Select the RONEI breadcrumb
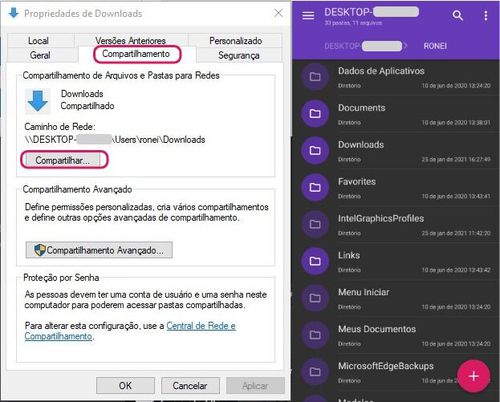 (x=435, y=46)
